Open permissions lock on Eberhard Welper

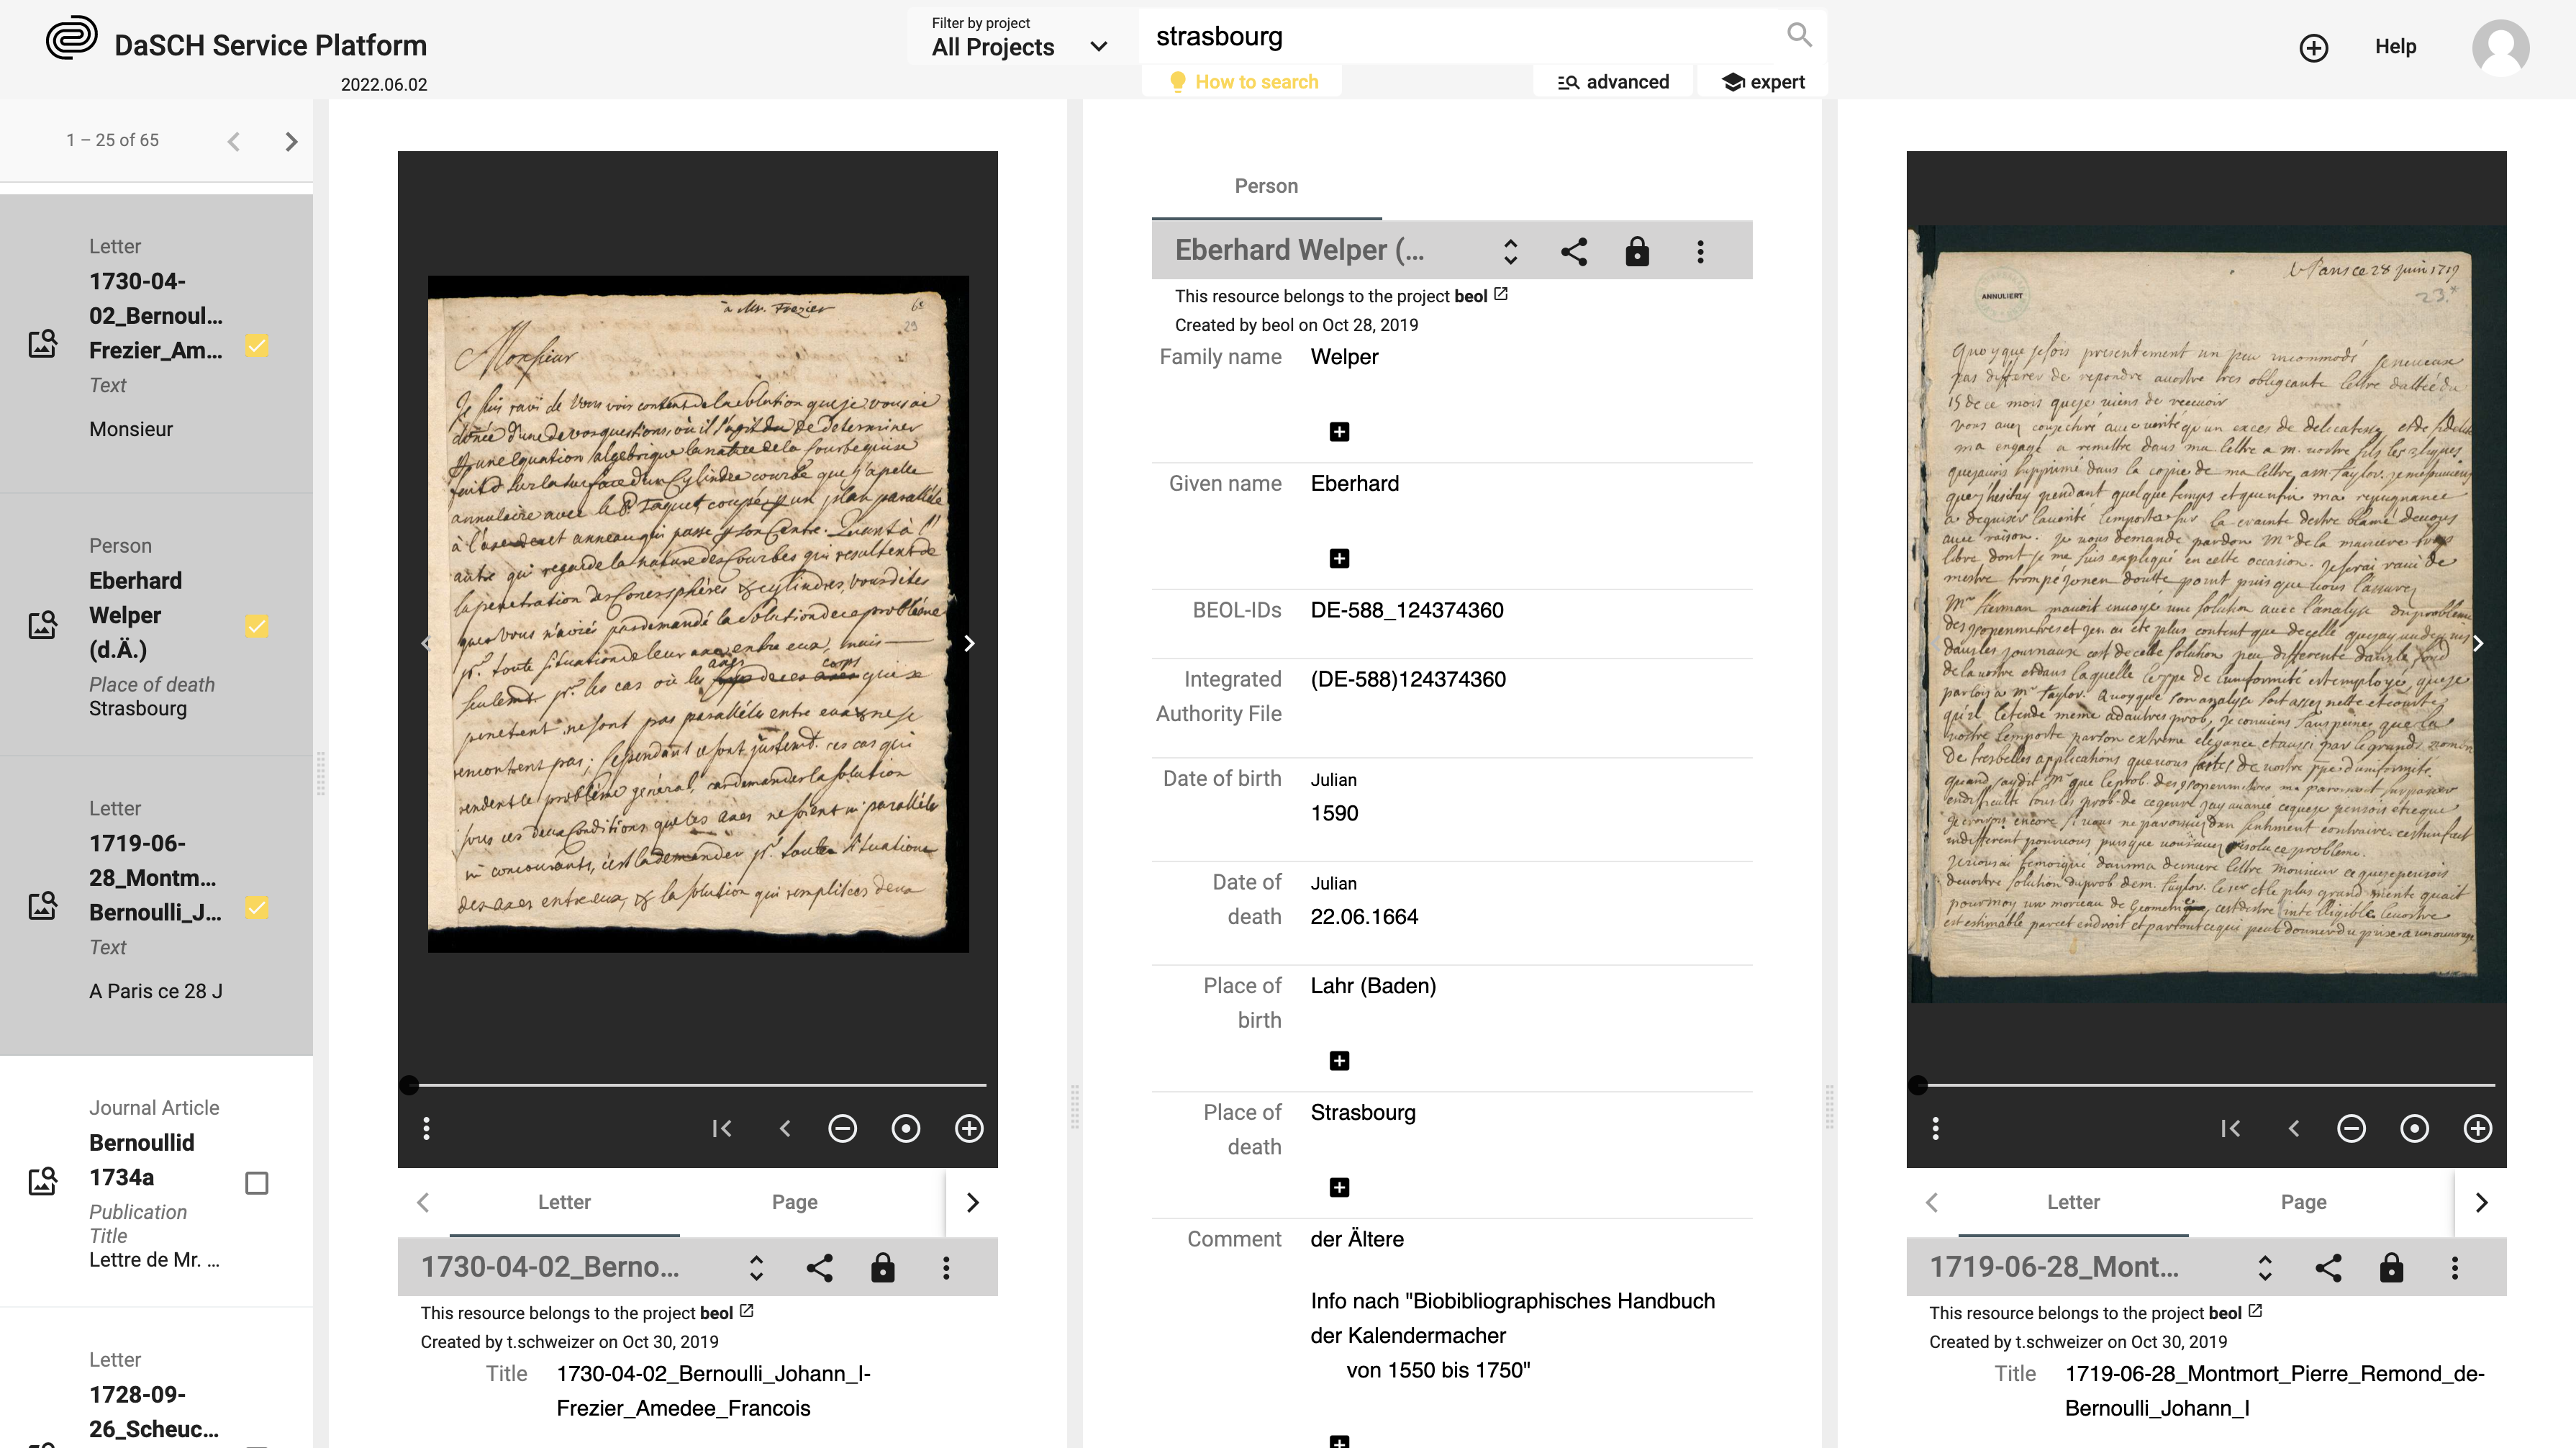point(1637,251)
